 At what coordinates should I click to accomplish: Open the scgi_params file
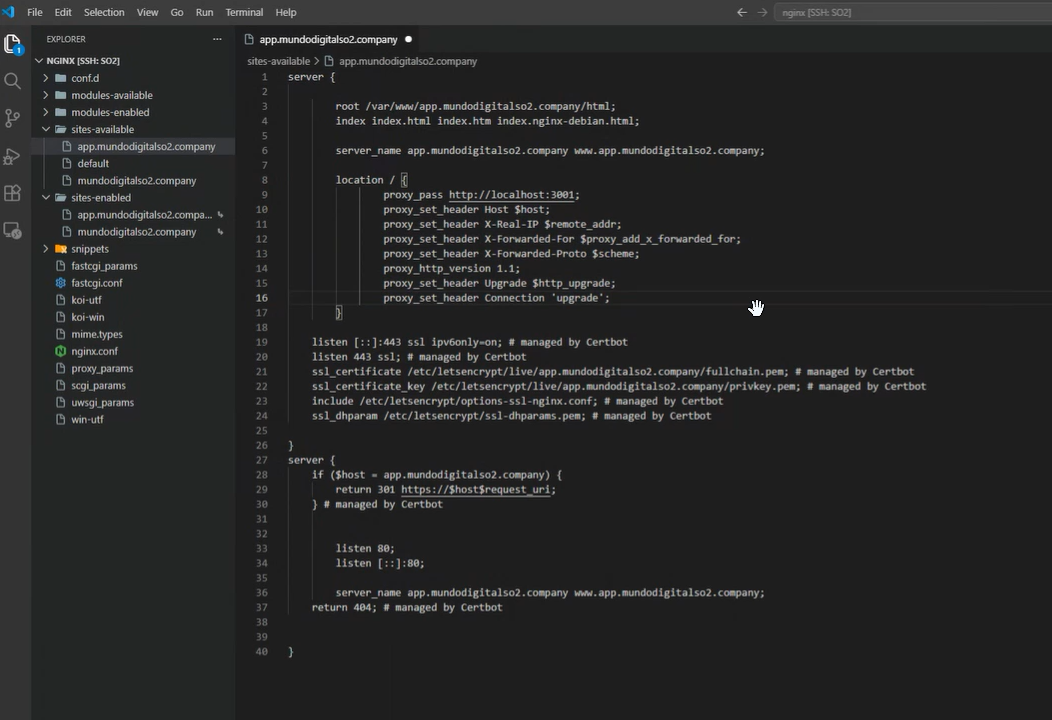(x=134, y=385)
